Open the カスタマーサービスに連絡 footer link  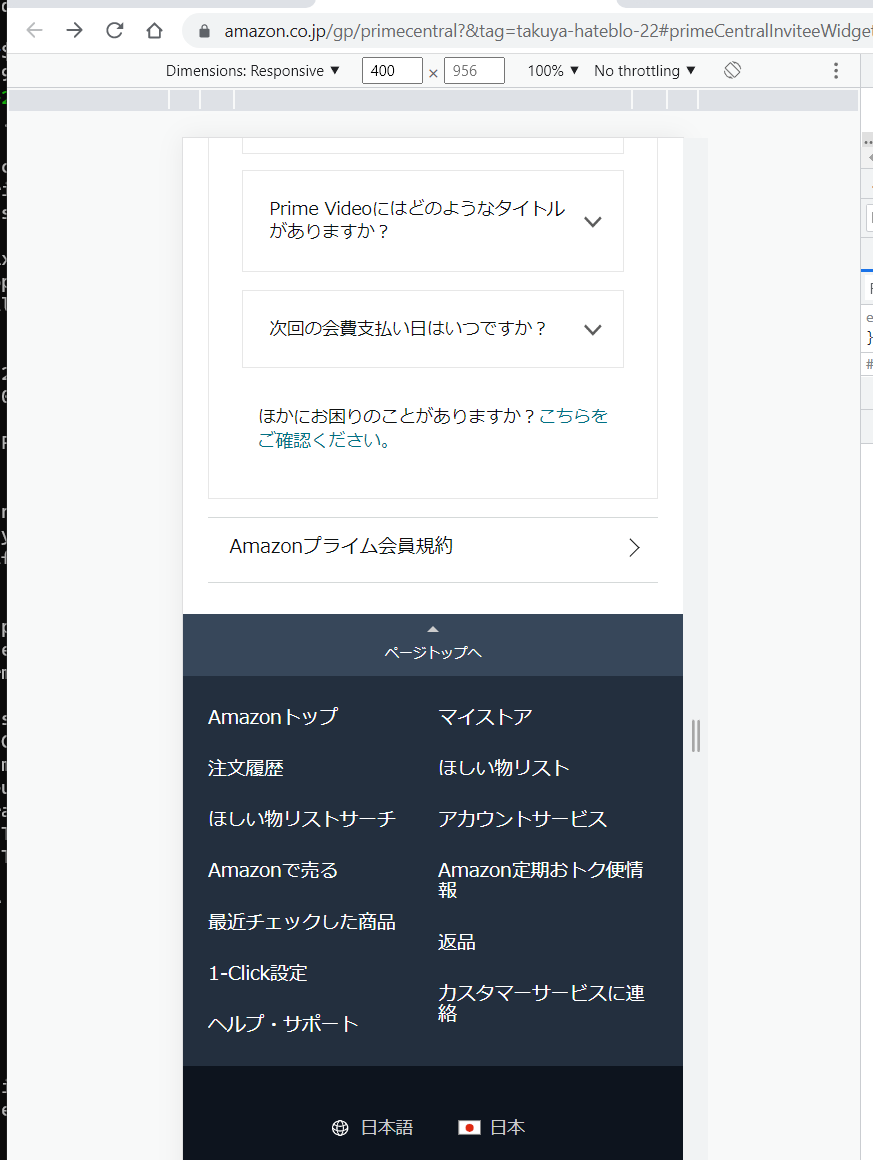click(541, 1002)
